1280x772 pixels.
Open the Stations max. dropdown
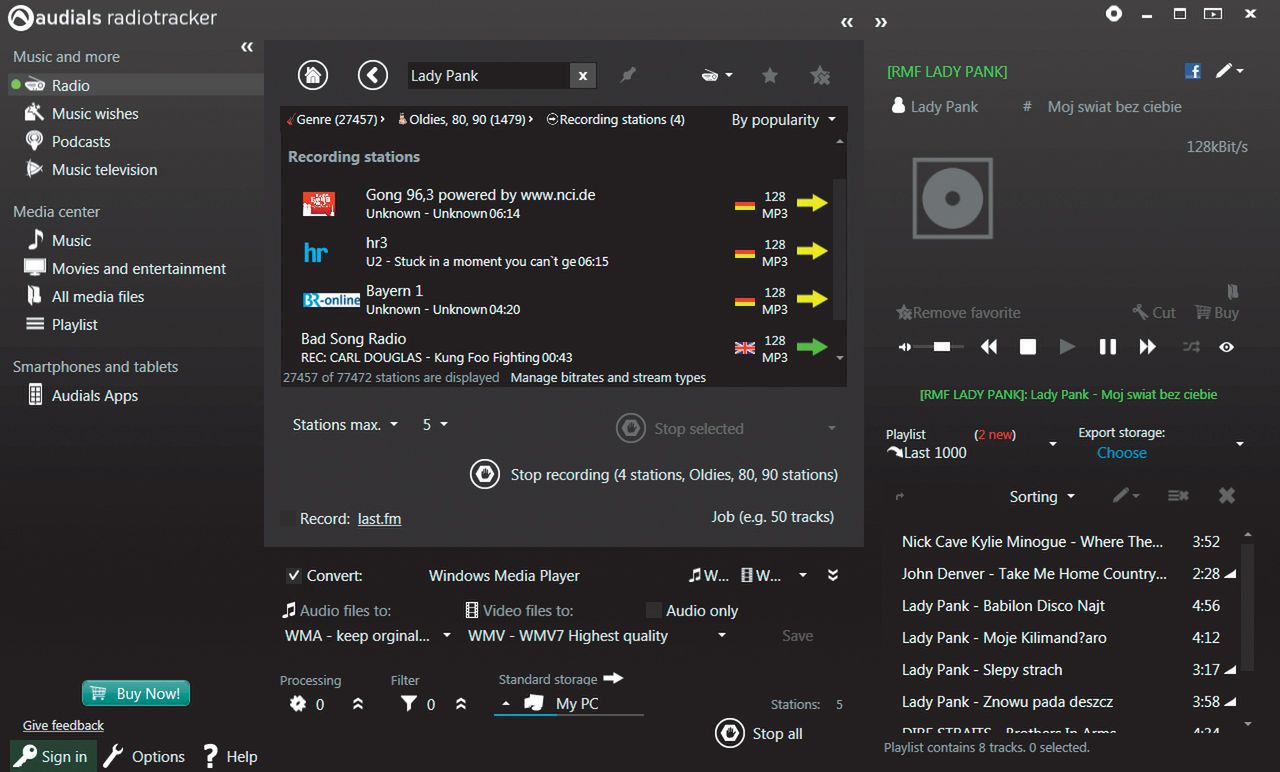pos(345,424)
